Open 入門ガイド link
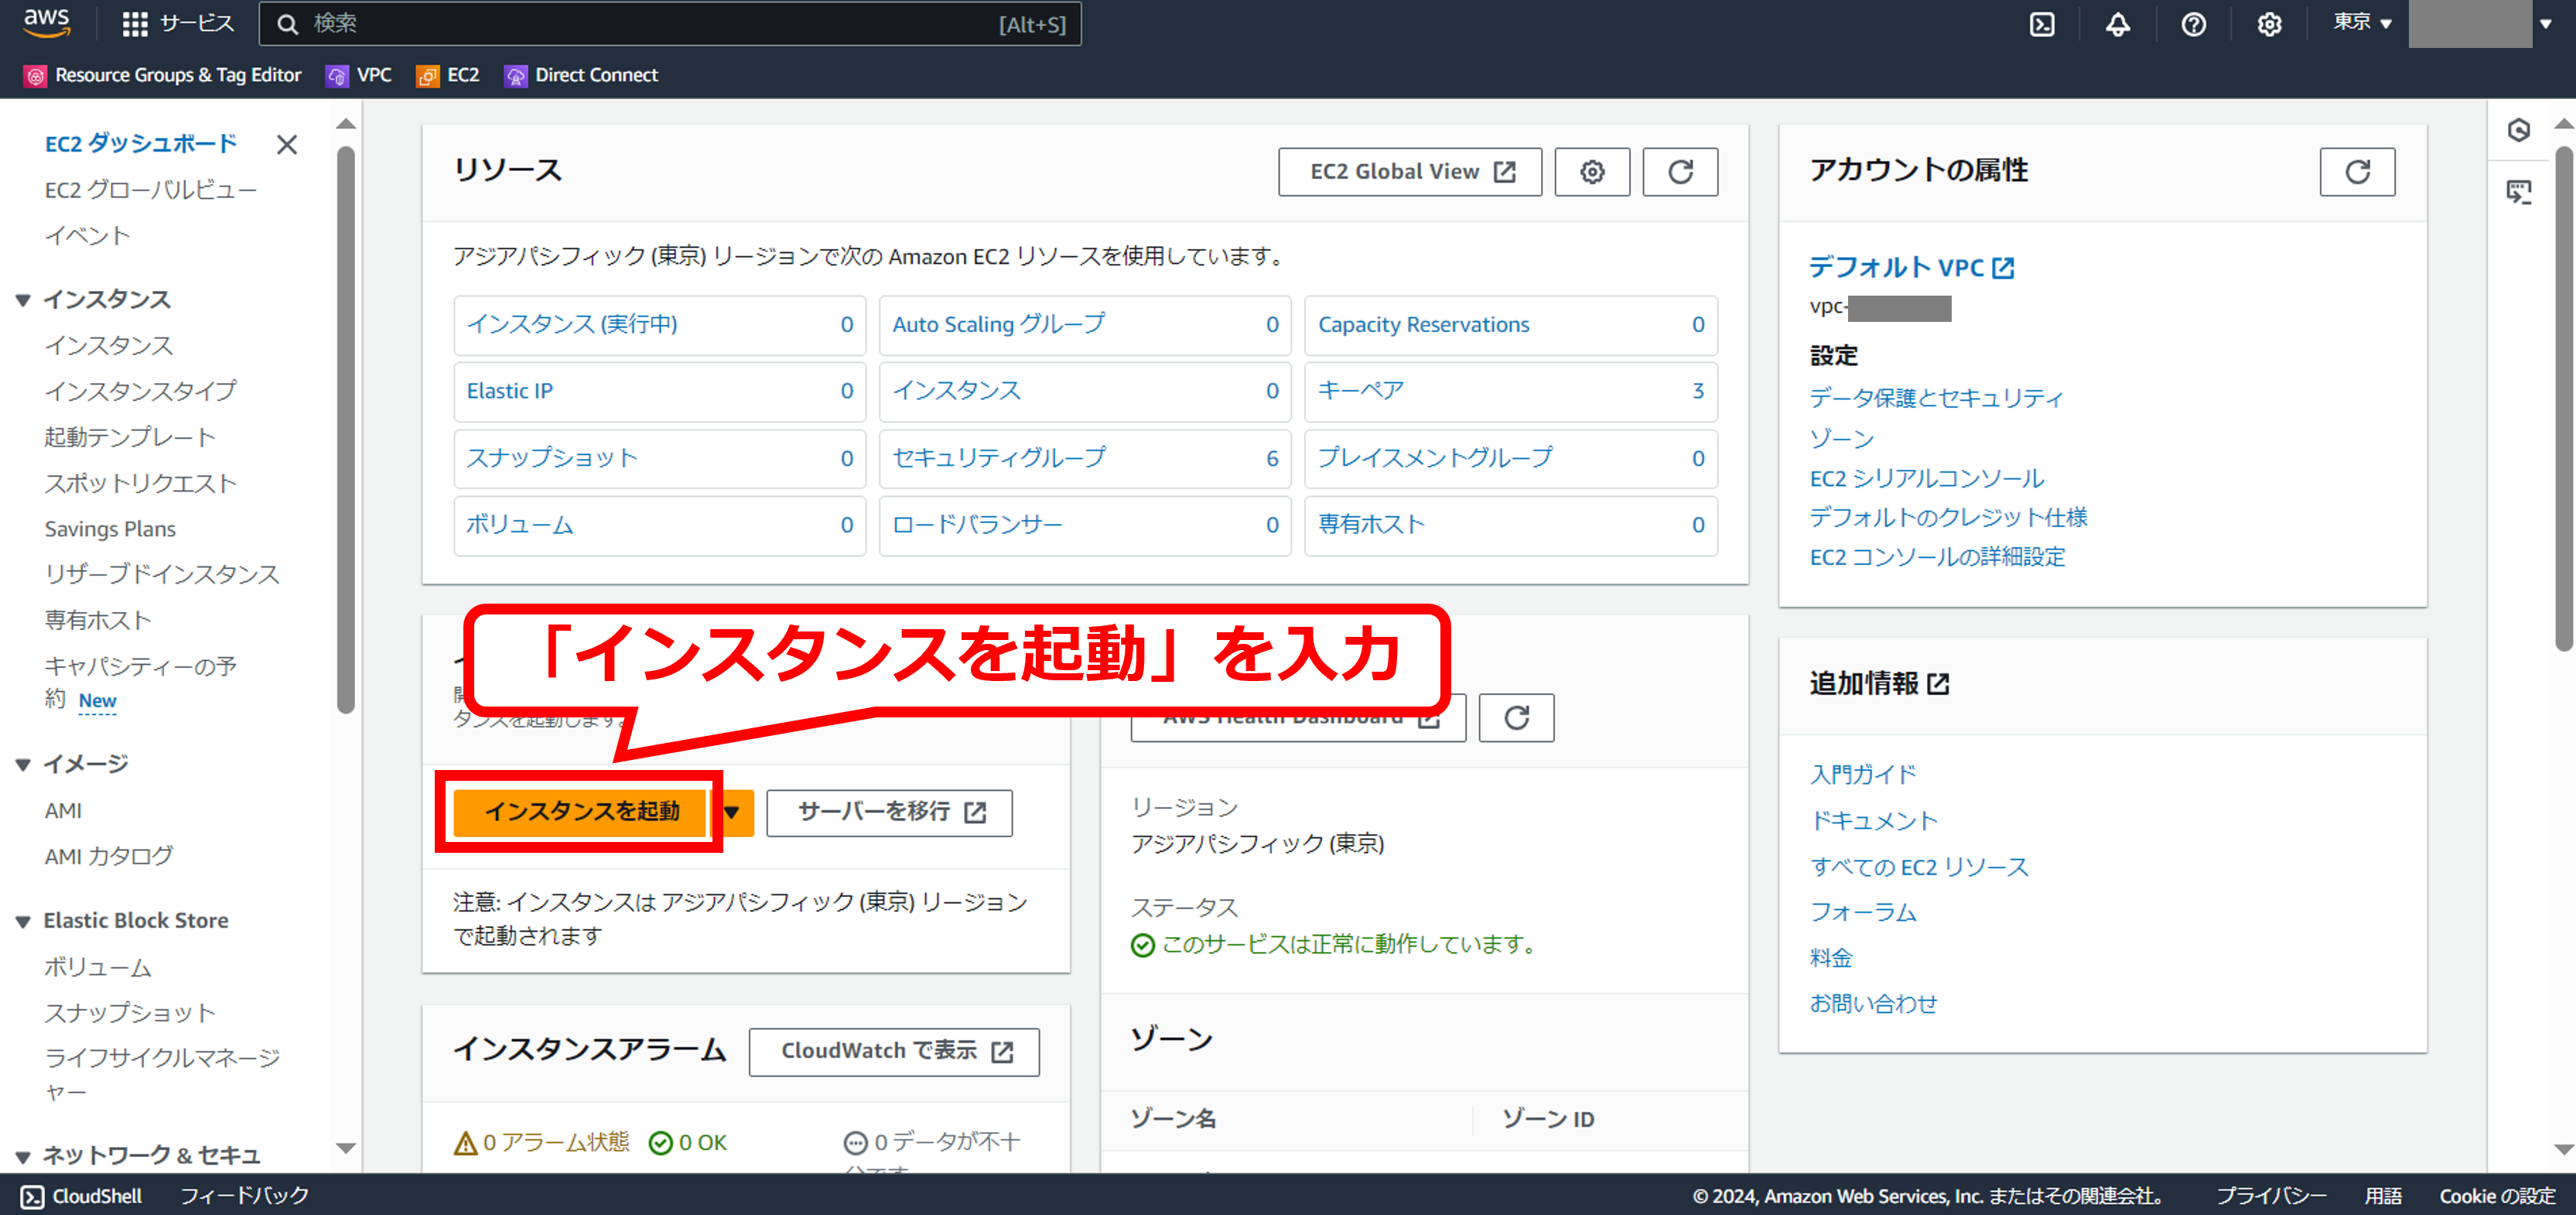 click(x=1863, y=774)
